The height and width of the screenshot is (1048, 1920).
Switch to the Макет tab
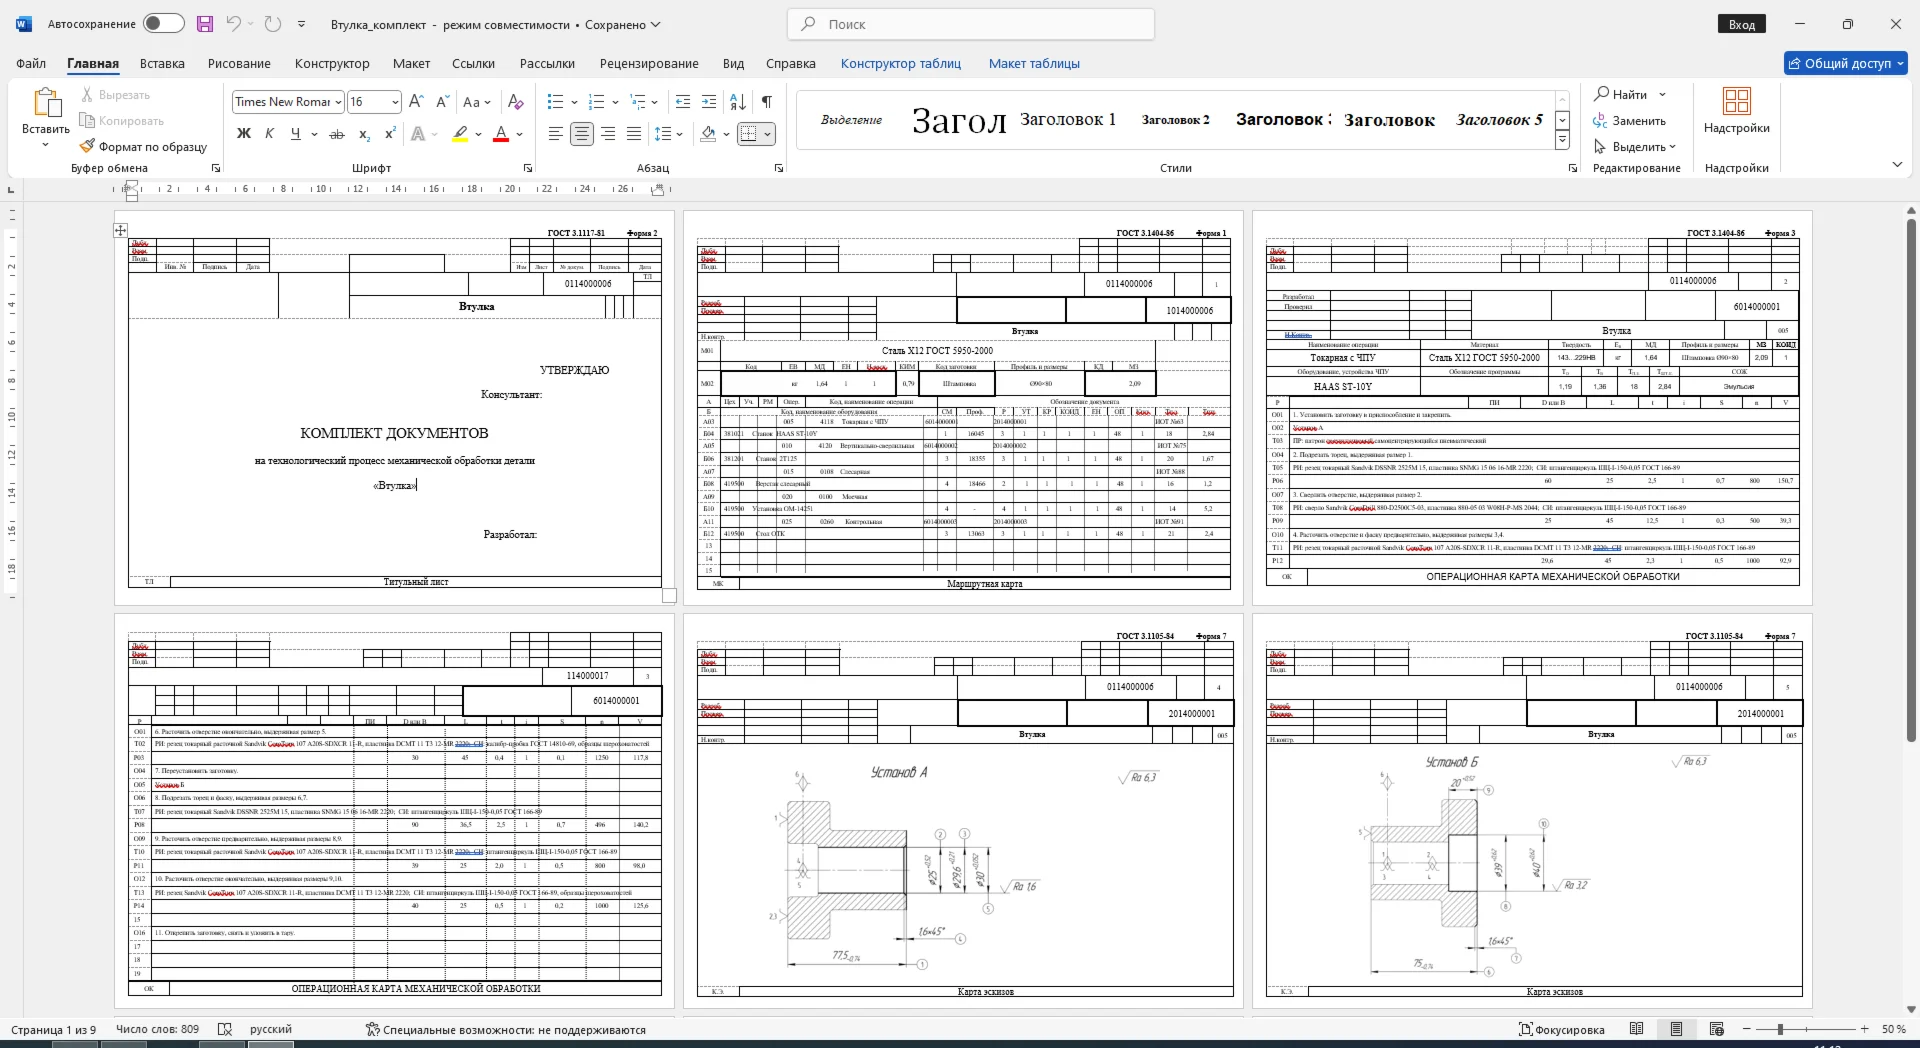coord(411,63)
